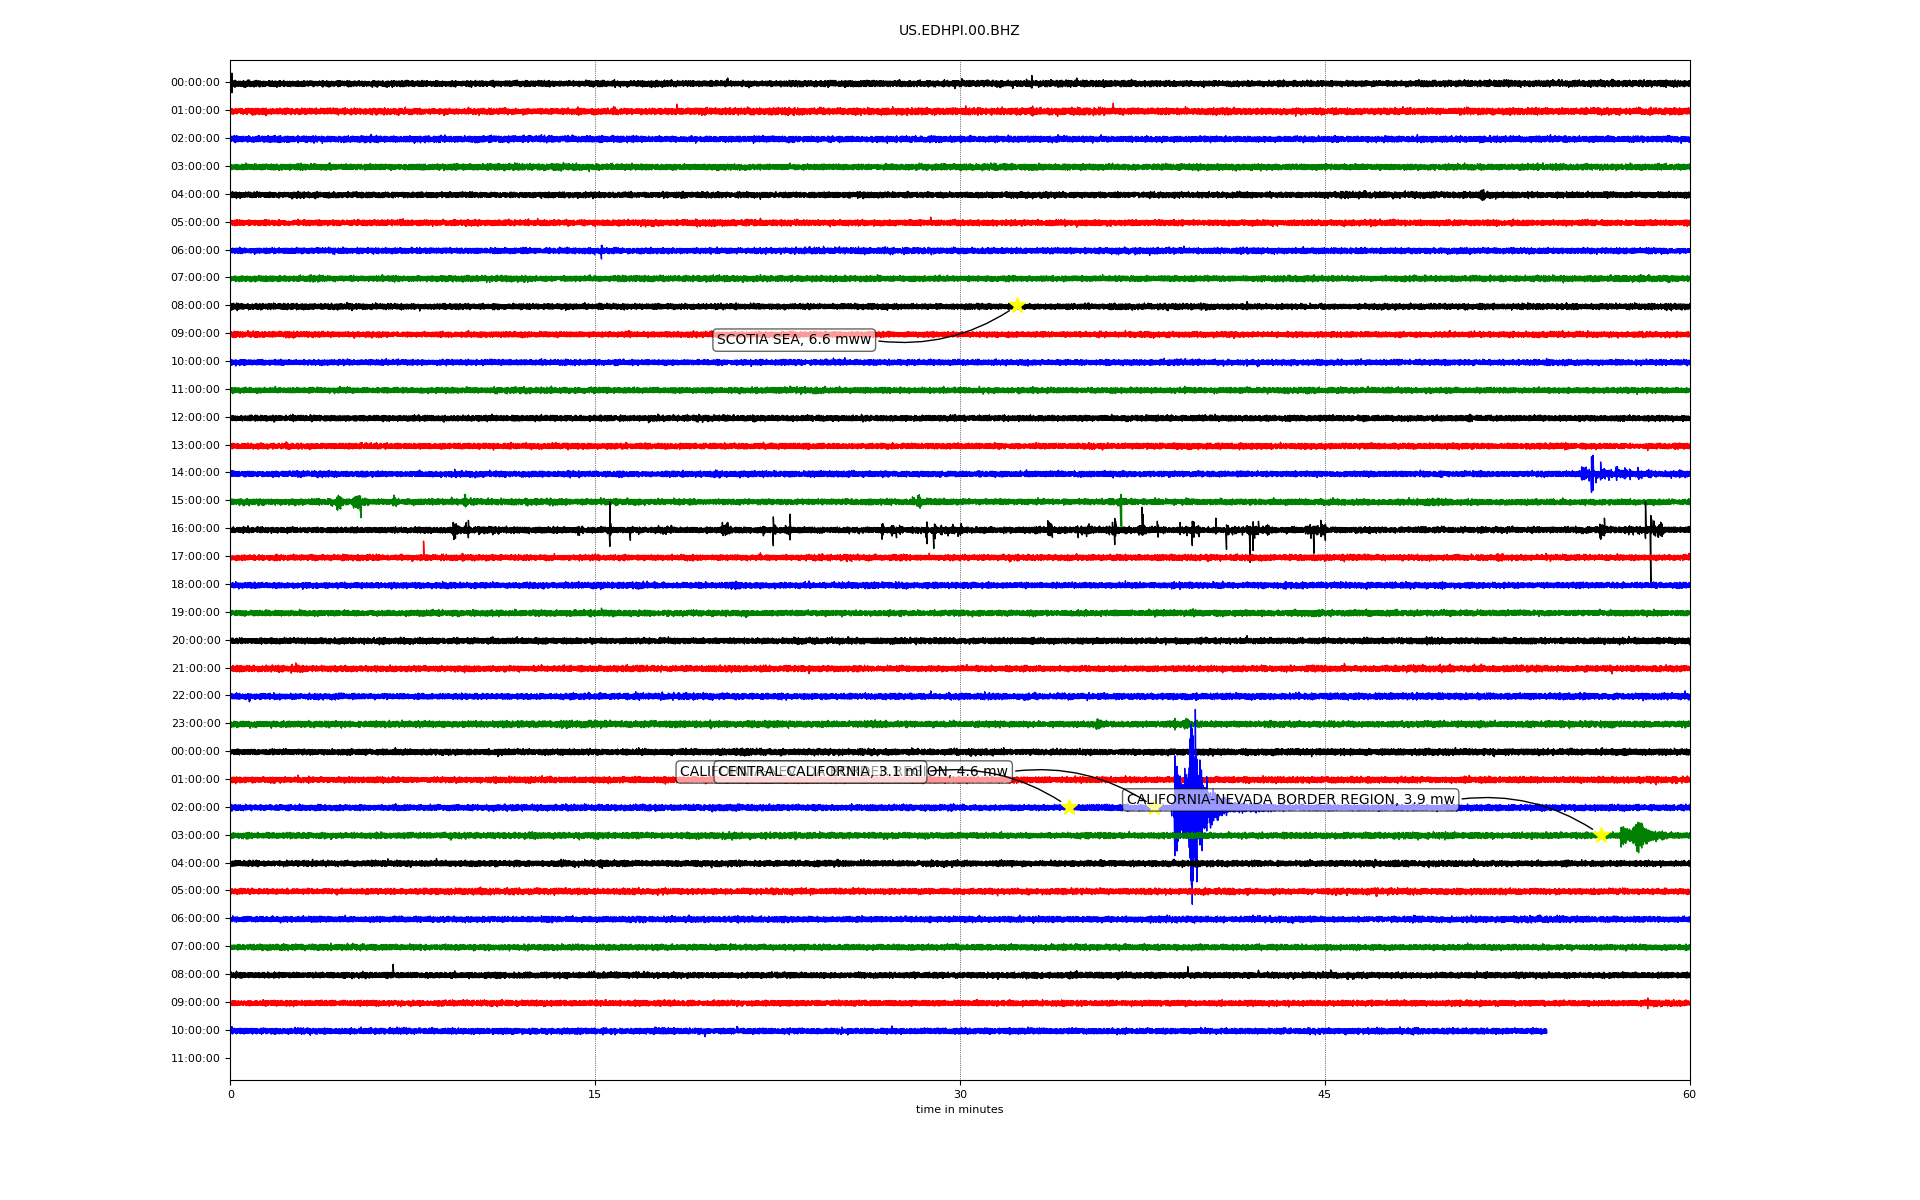
Task: Click the x-axis tick label 15
Action: click(x=595, y=1094)
